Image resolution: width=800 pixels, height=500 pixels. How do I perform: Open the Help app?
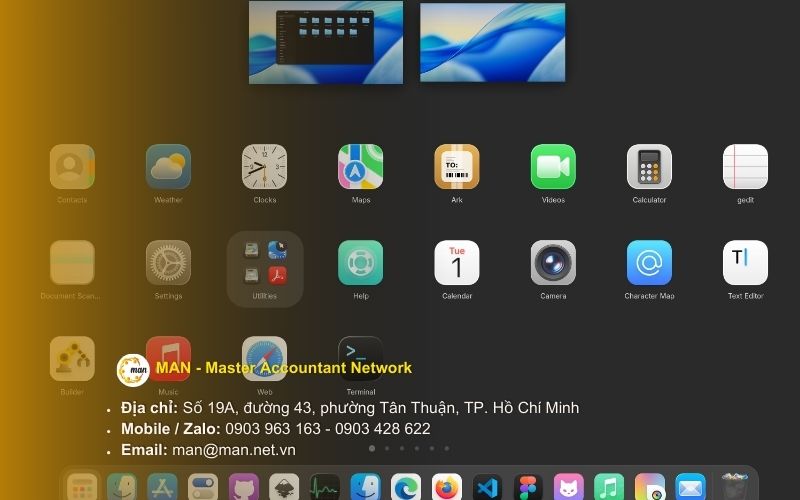(x=360, y=263)
